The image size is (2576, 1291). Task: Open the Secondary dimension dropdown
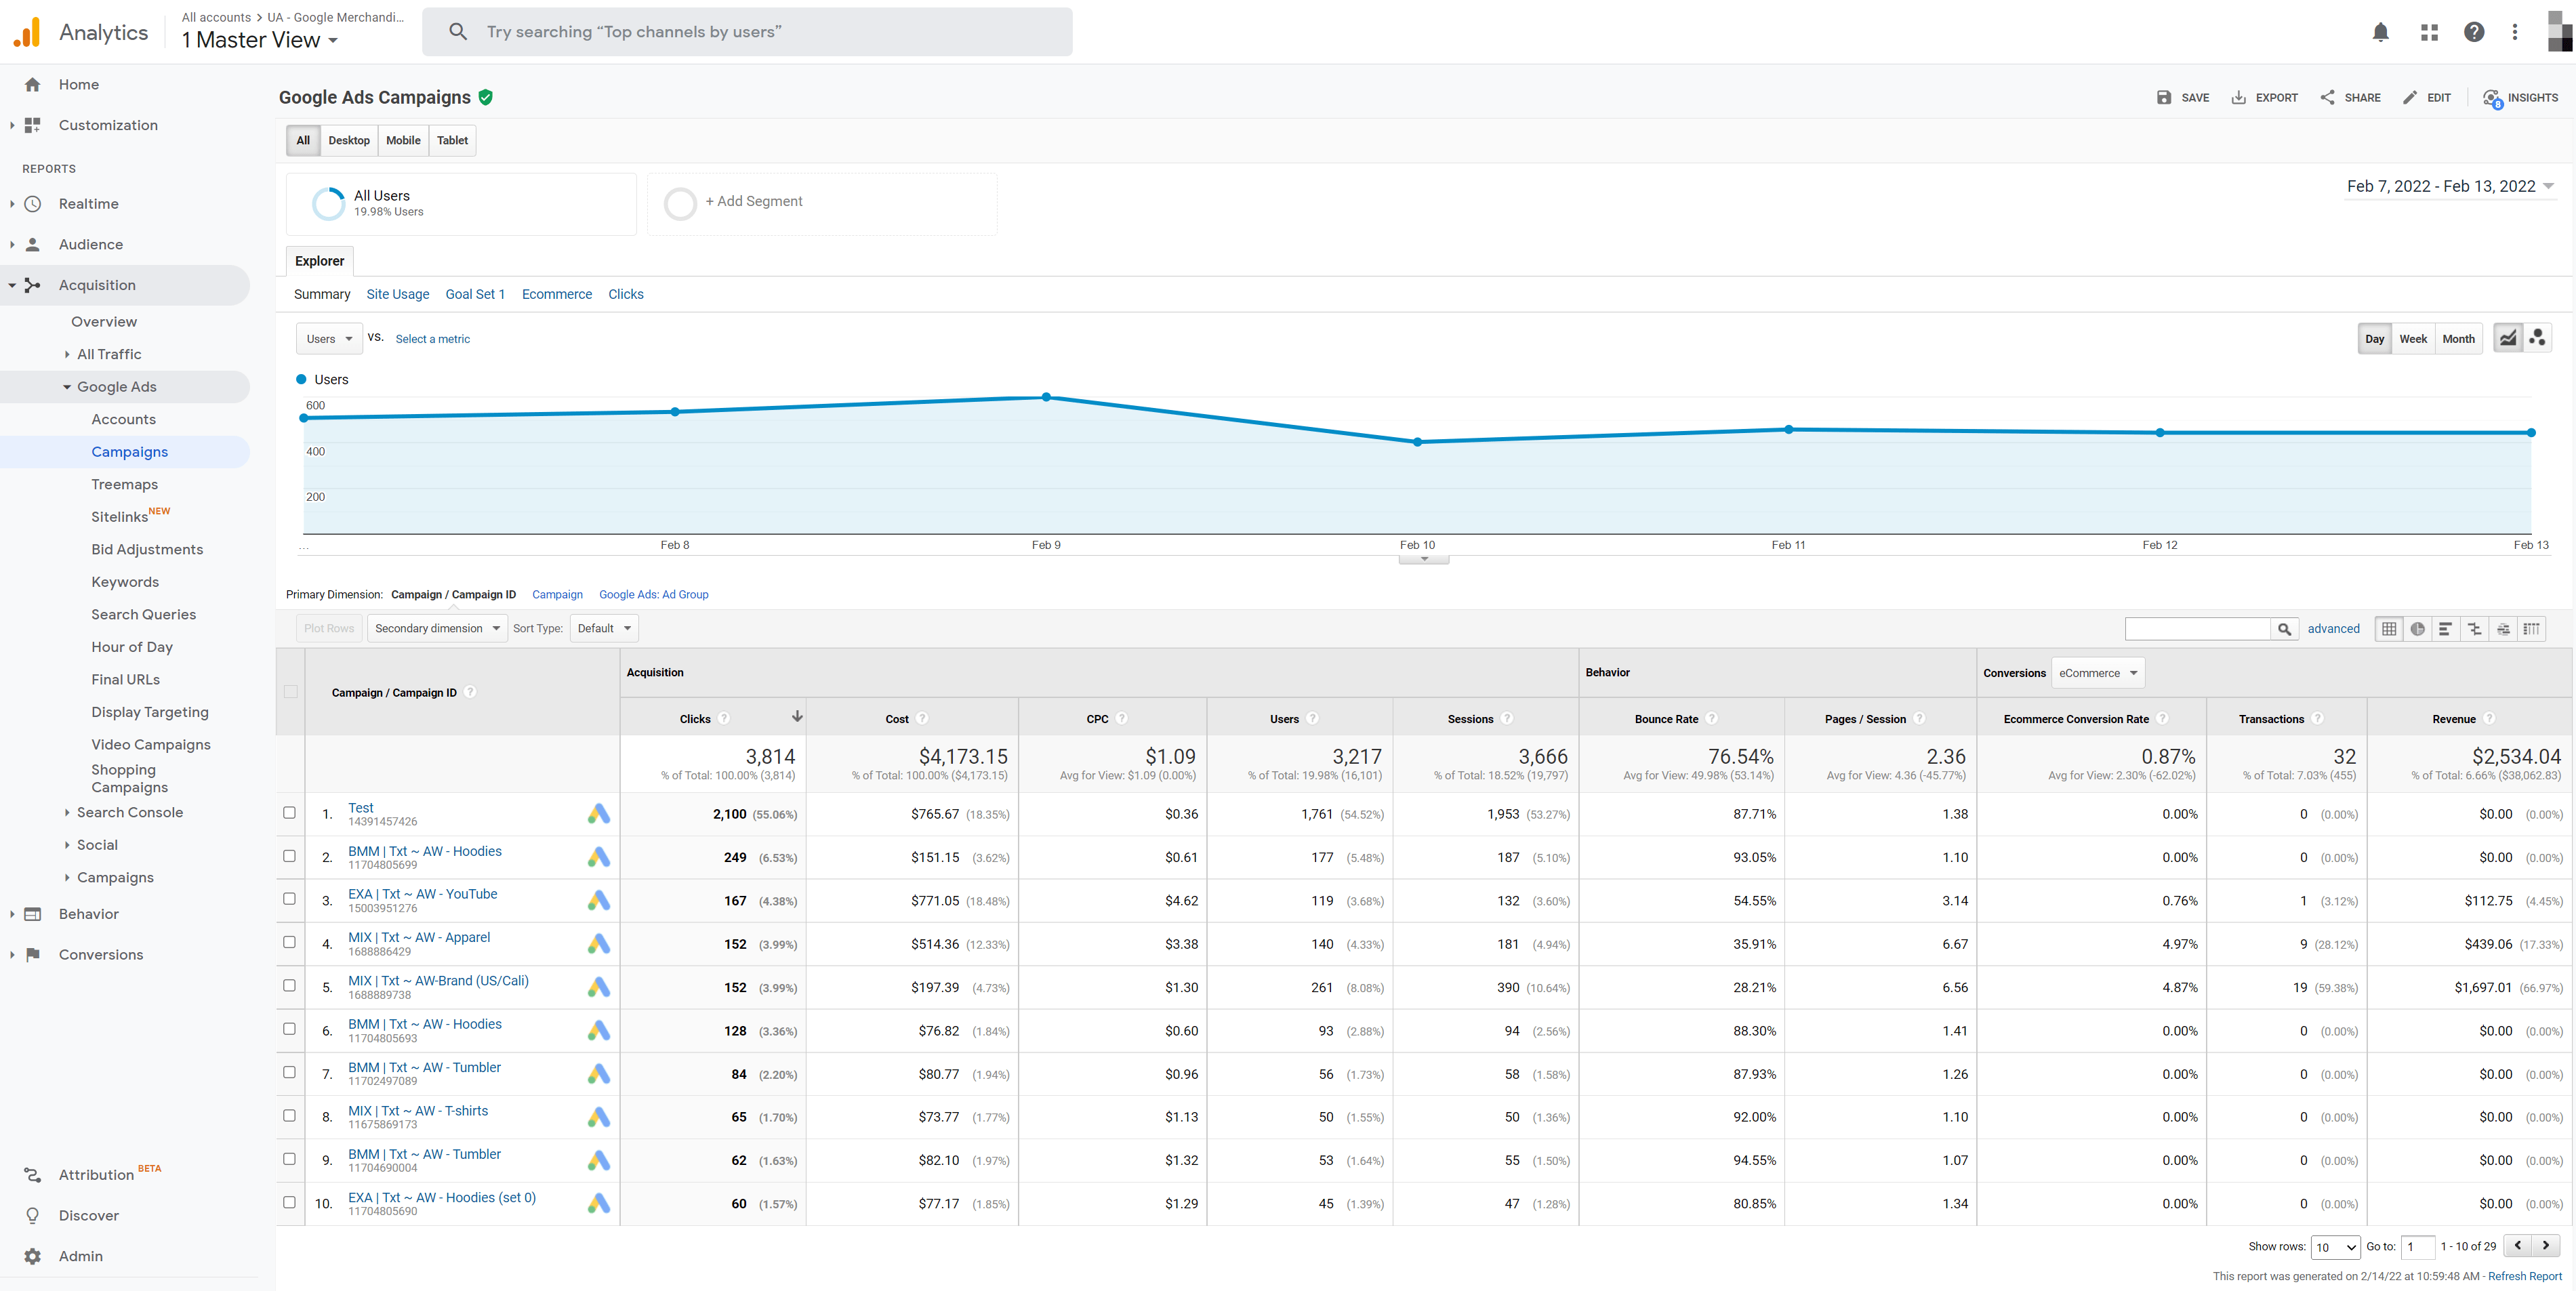(436, 628)
